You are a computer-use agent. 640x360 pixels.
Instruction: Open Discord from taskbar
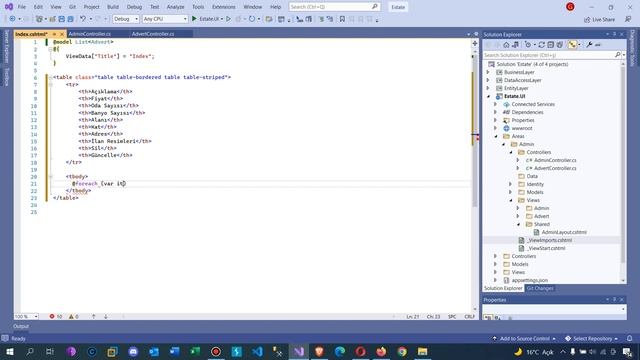[x=133, y=351]
